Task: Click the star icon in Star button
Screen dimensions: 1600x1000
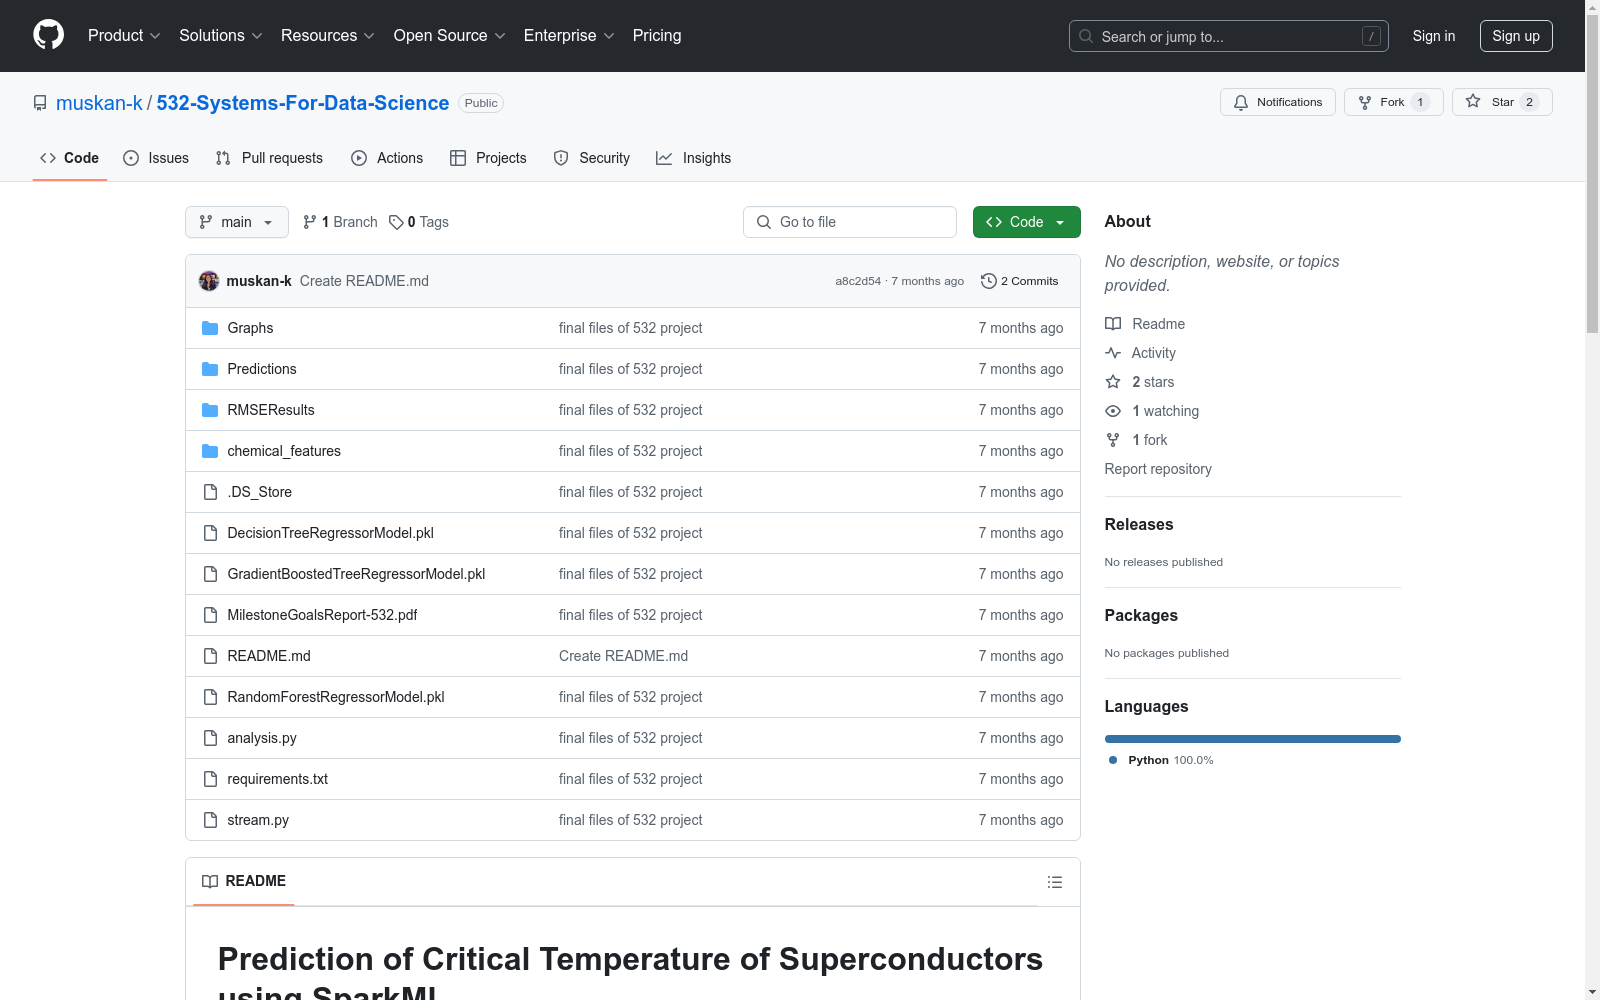Action: (1473, 101)
